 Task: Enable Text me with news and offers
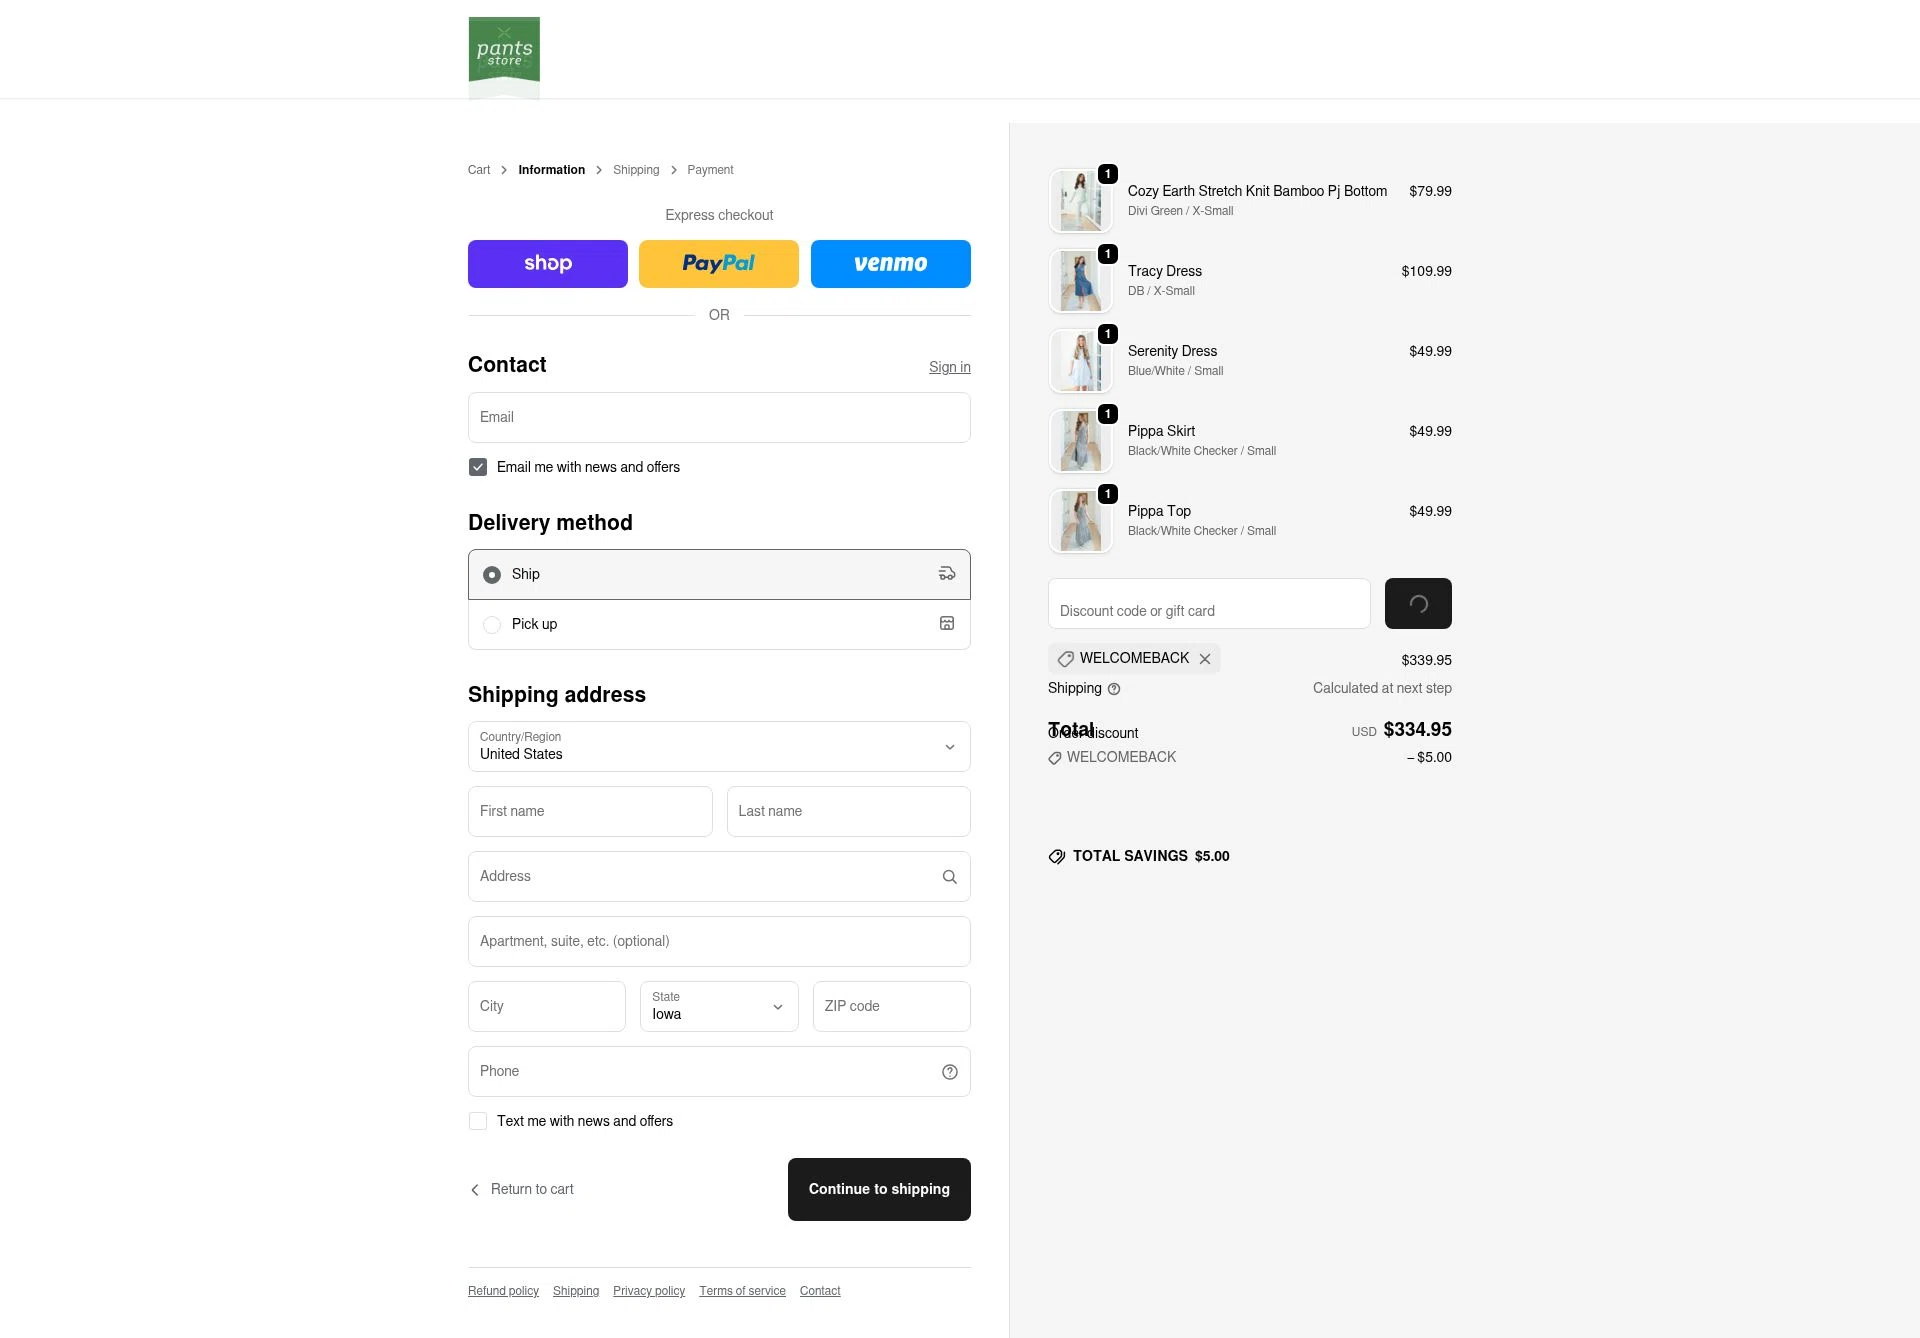pyautogui.click(x=477, y=1121)
